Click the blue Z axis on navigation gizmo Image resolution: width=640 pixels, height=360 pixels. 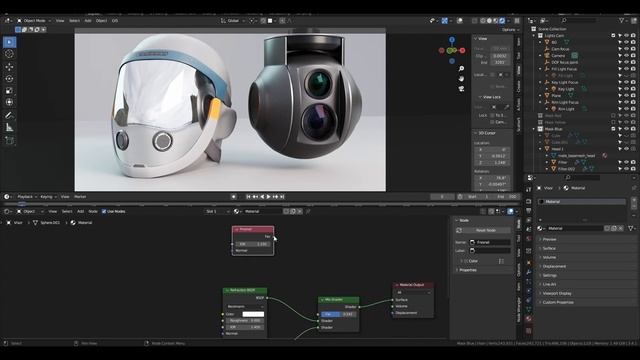(x=452, y=40)
